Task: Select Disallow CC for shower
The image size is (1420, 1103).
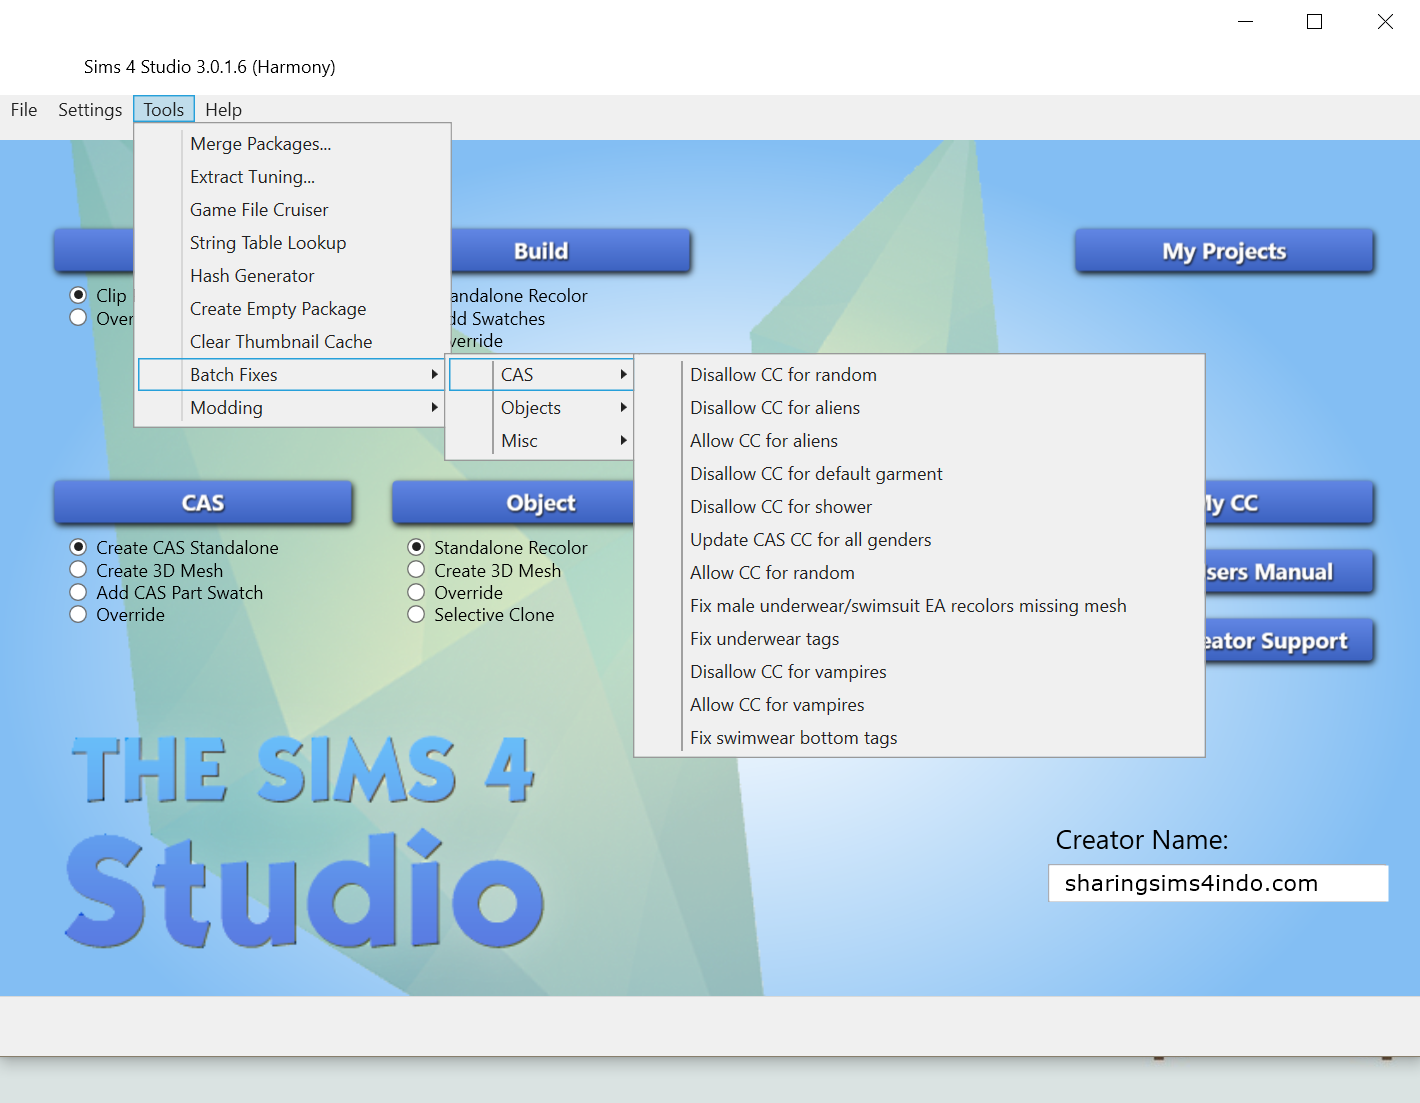Action: tap(919, 507)
